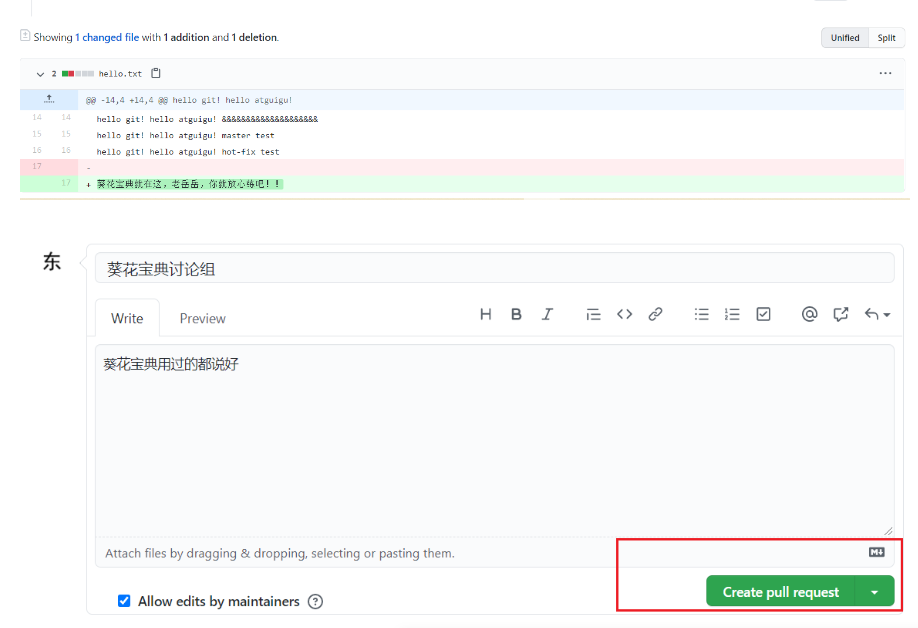Viewport: 918px width, 628px height.
Task: Click the Markdown supported icon
Action: (876, 552)
